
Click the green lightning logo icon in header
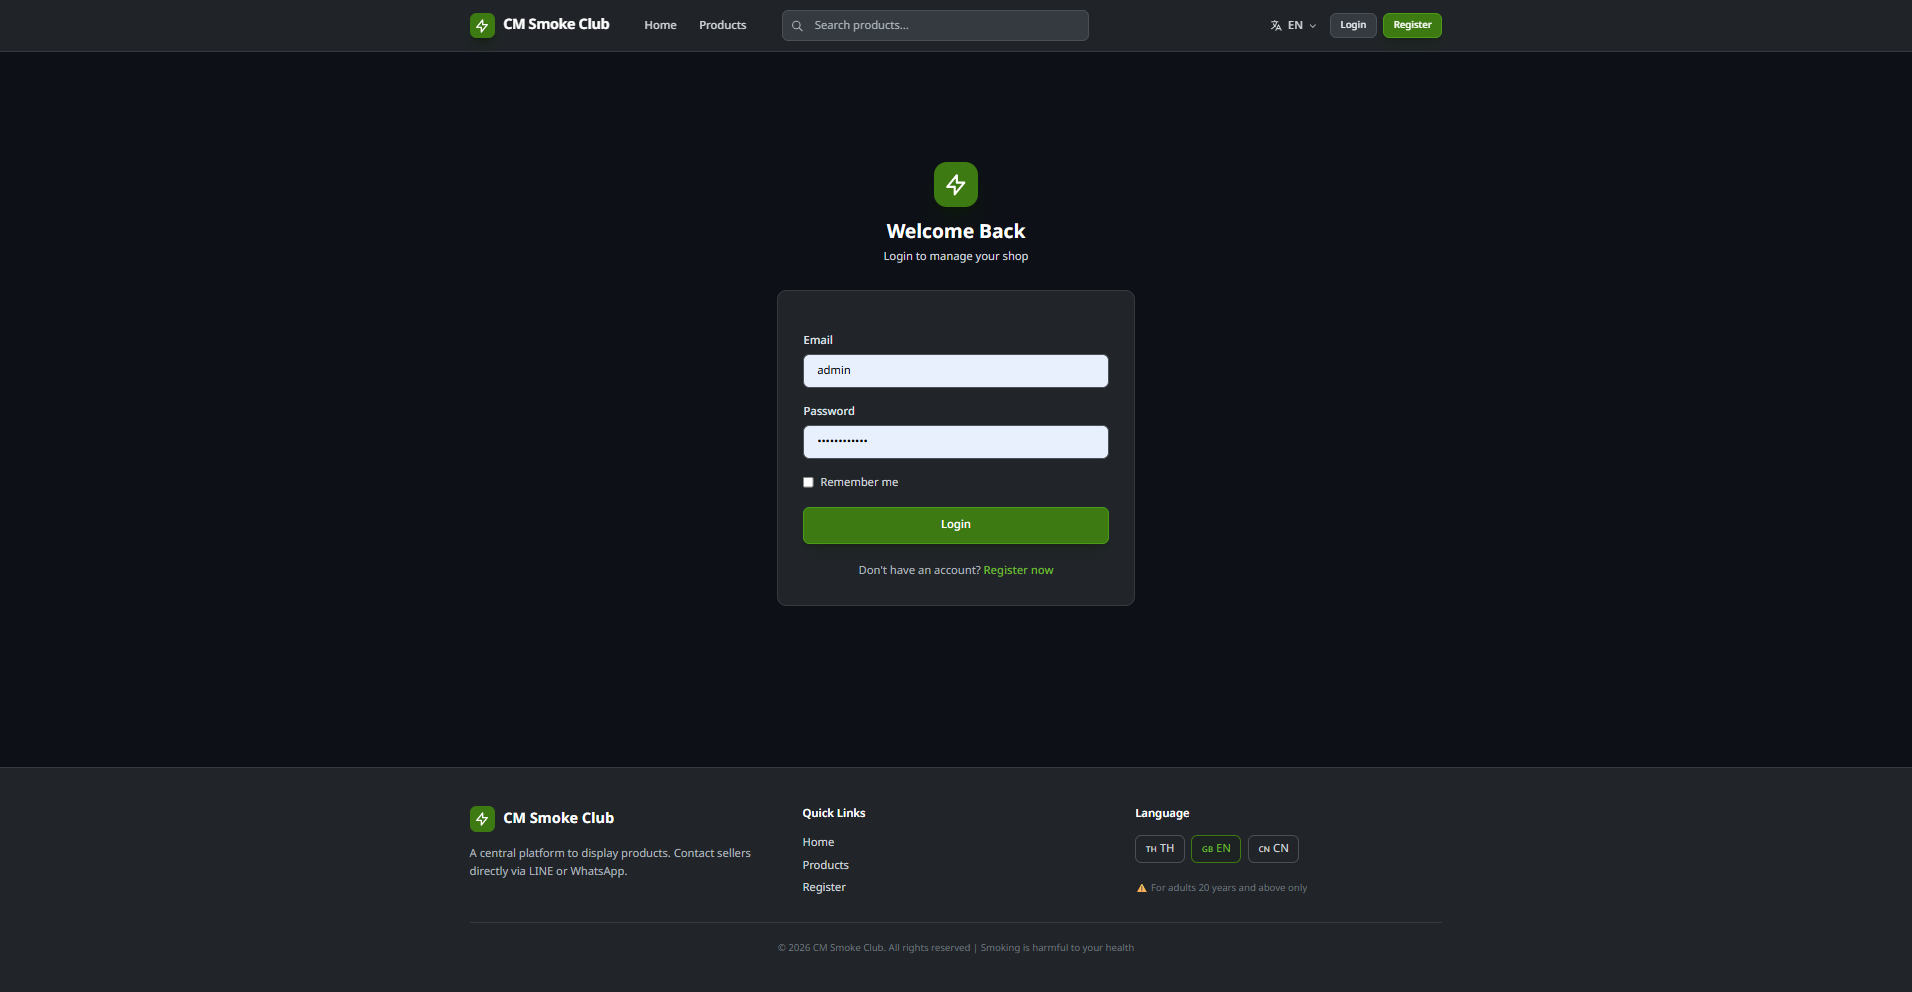(x=482, y=25)
